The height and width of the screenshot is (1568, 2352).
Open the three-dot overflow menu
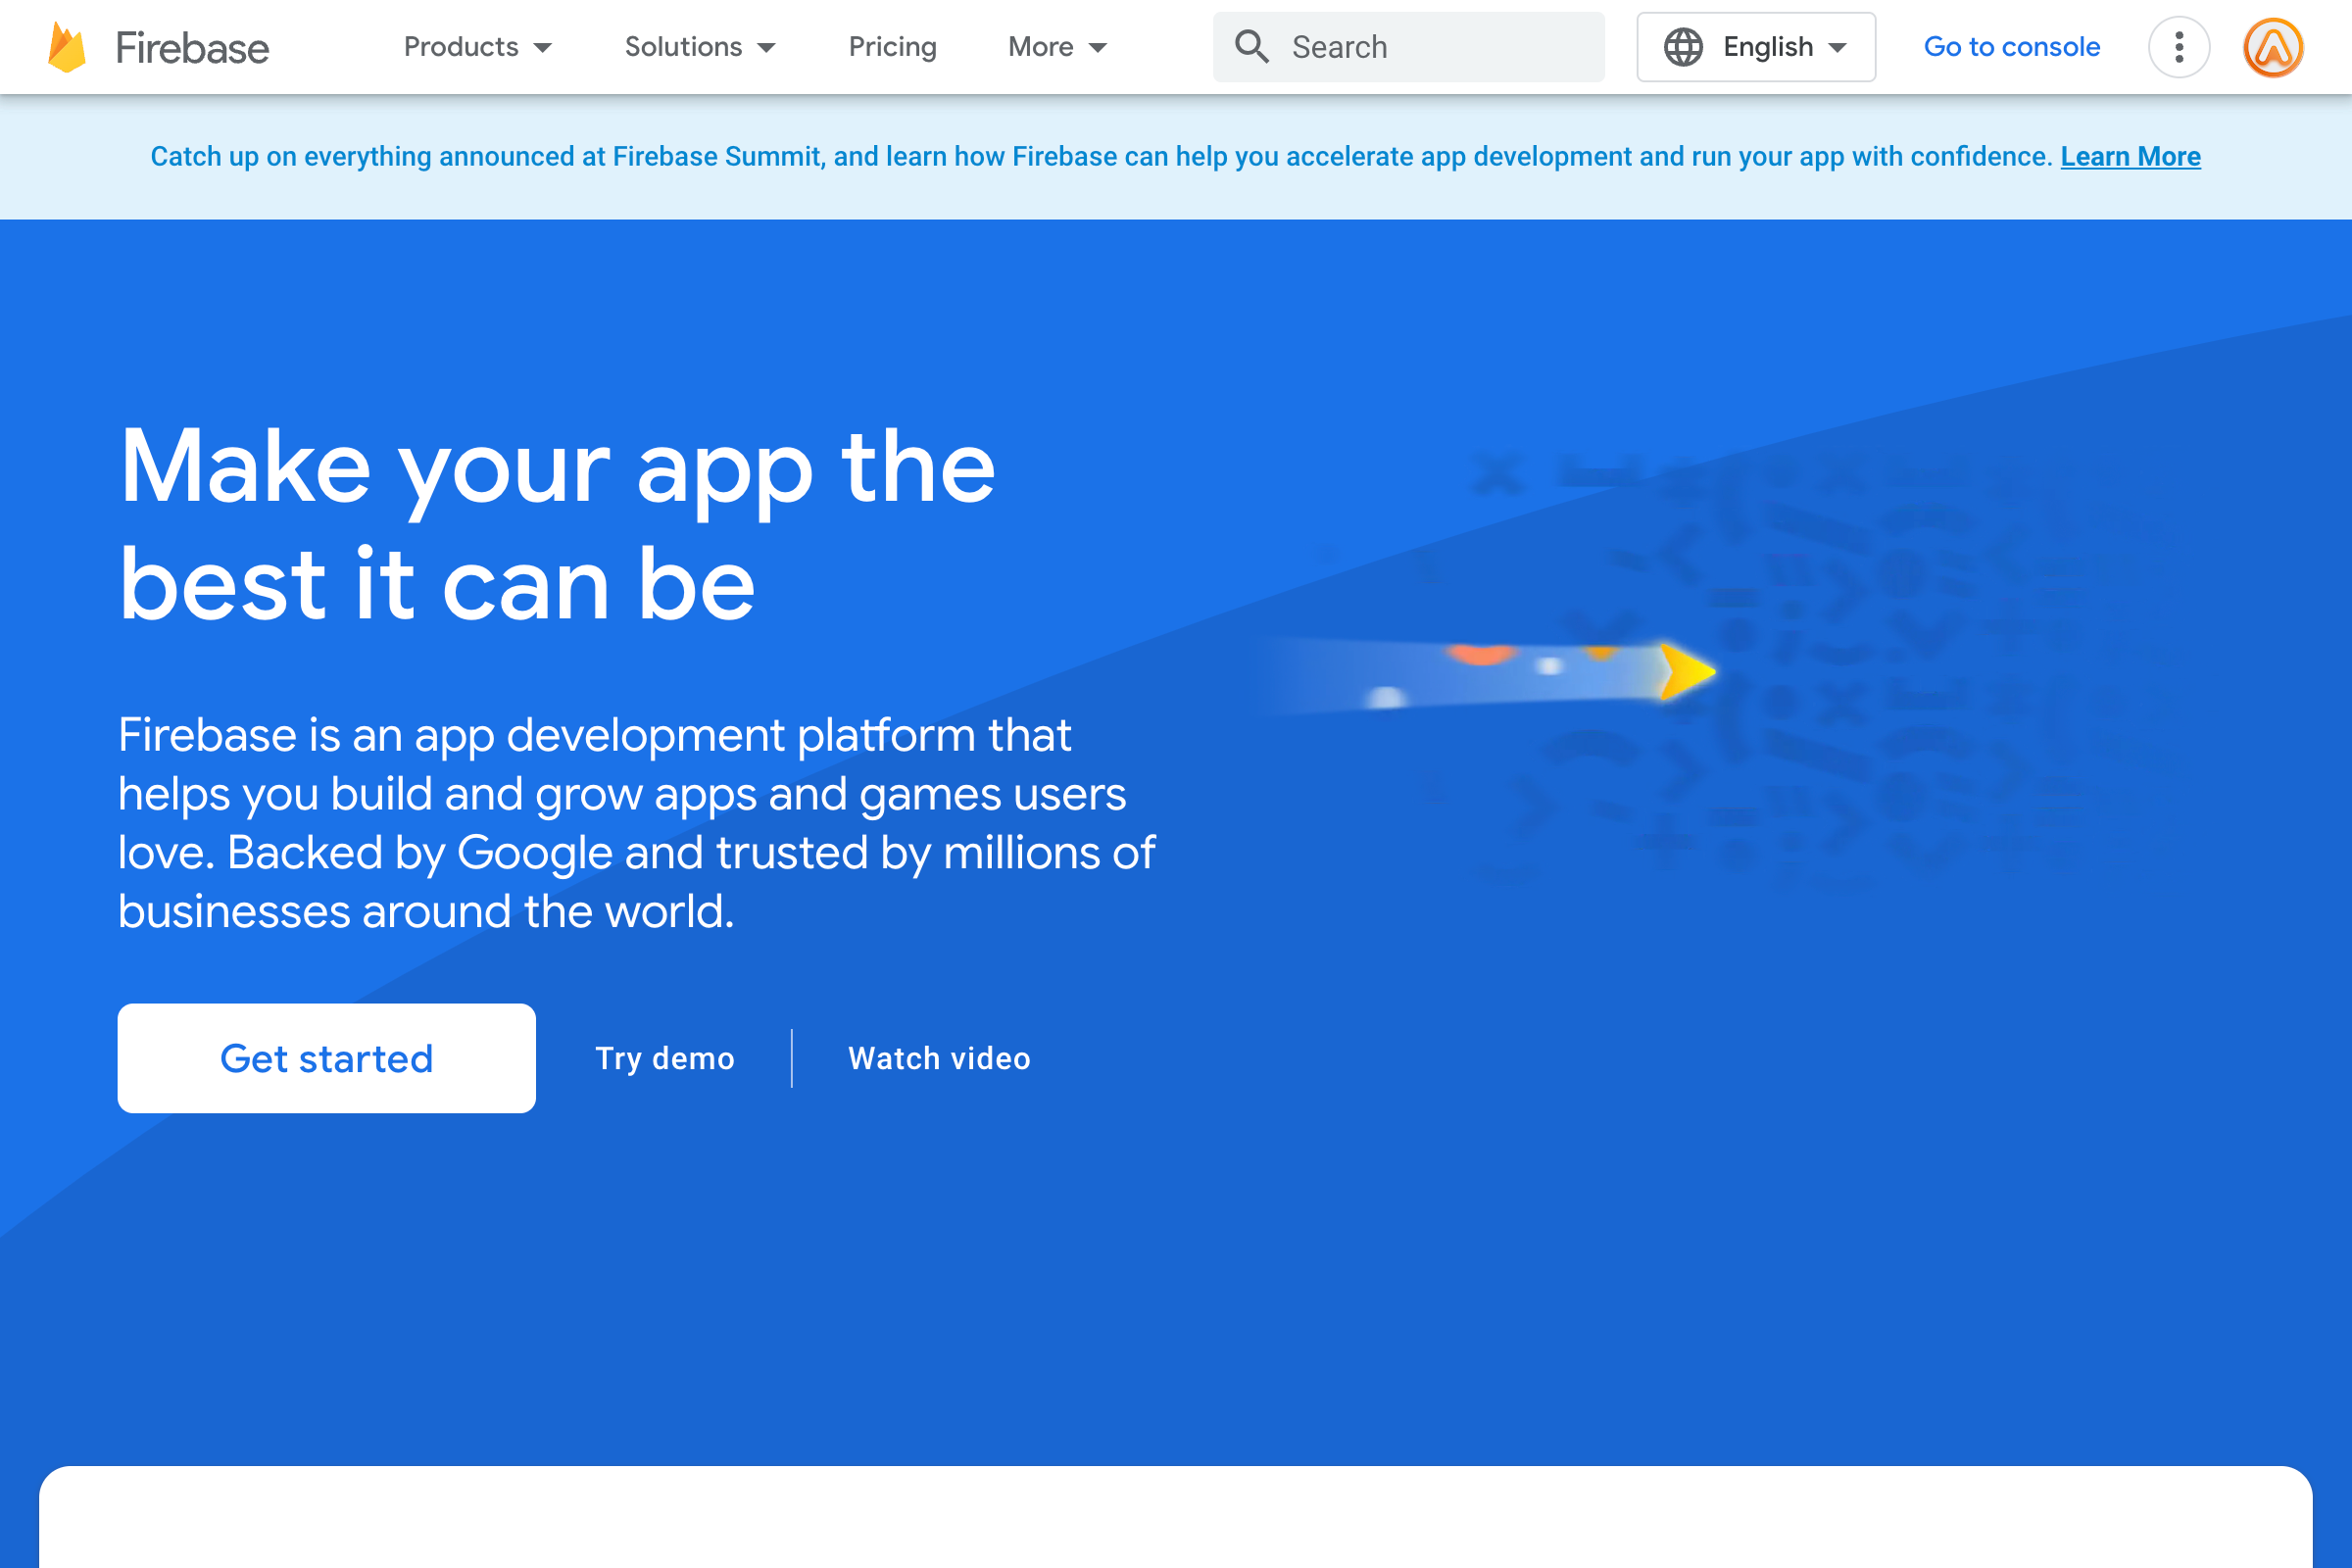click(x=2178, y=47)
